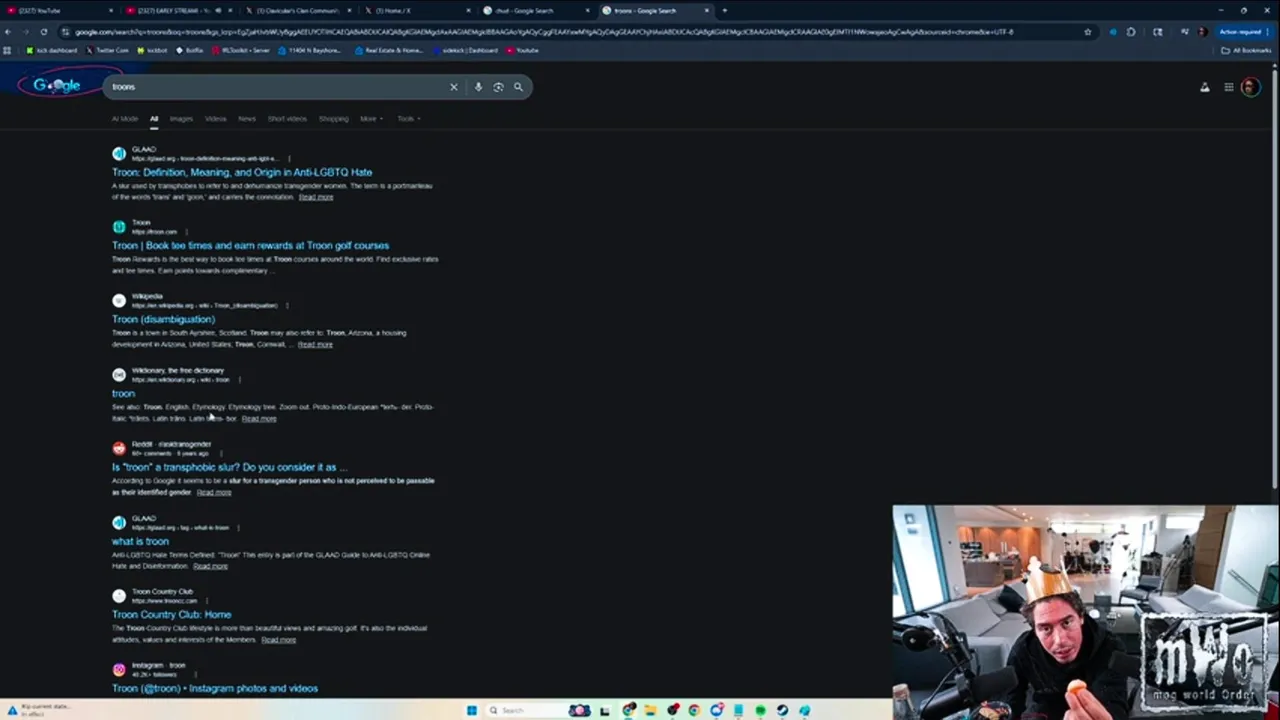
Task: Clear the search query with the X icon
Action: click(453, 87)
